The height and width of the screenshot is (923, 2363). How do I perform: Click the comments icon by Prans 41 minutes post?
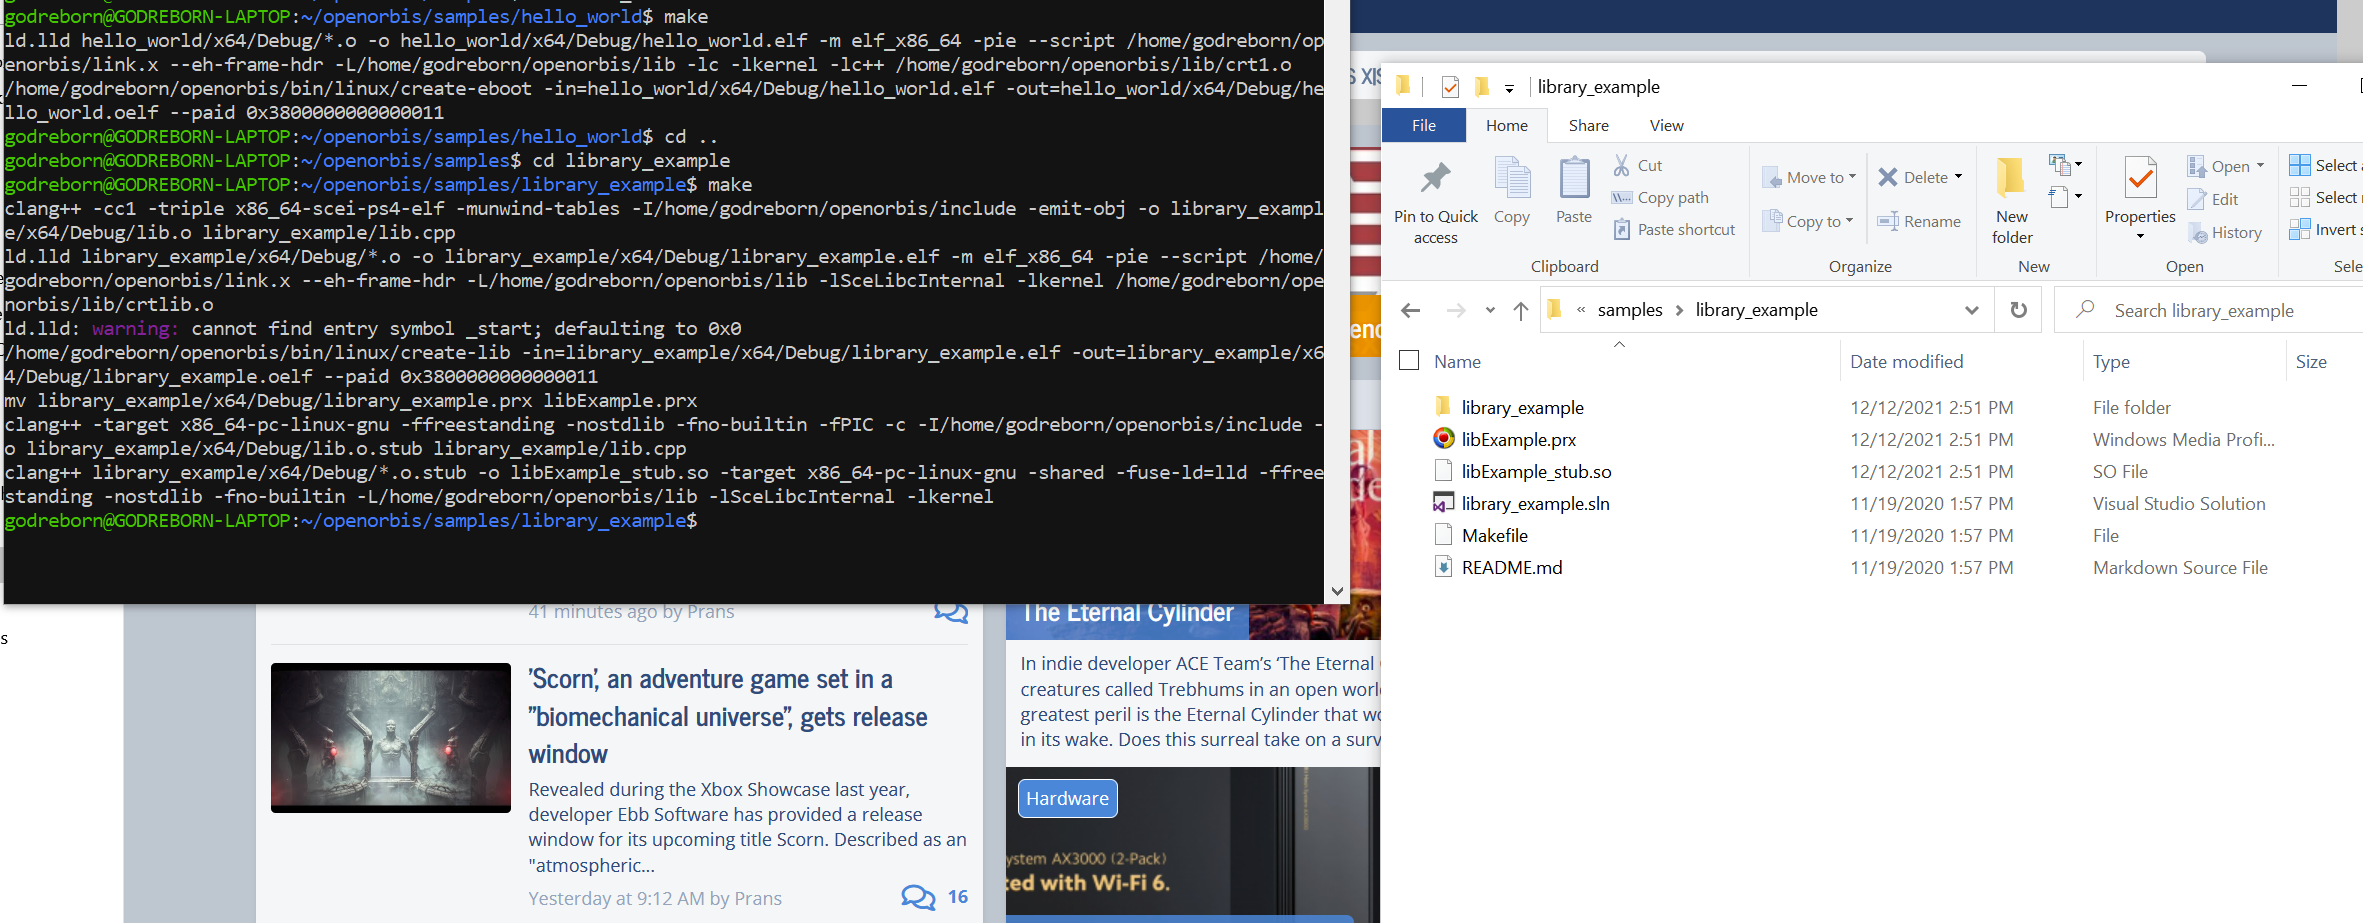tap(951, 612)
